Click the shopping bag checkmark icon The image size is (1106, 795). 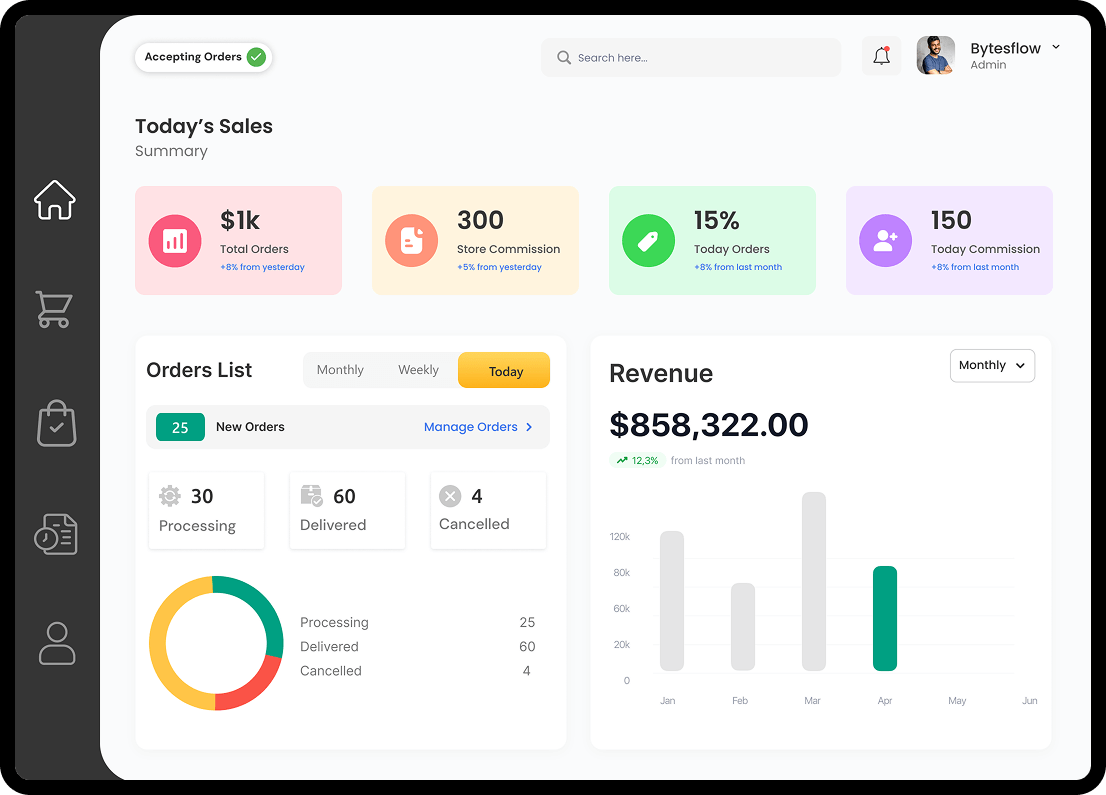click(x=56, y=423)
